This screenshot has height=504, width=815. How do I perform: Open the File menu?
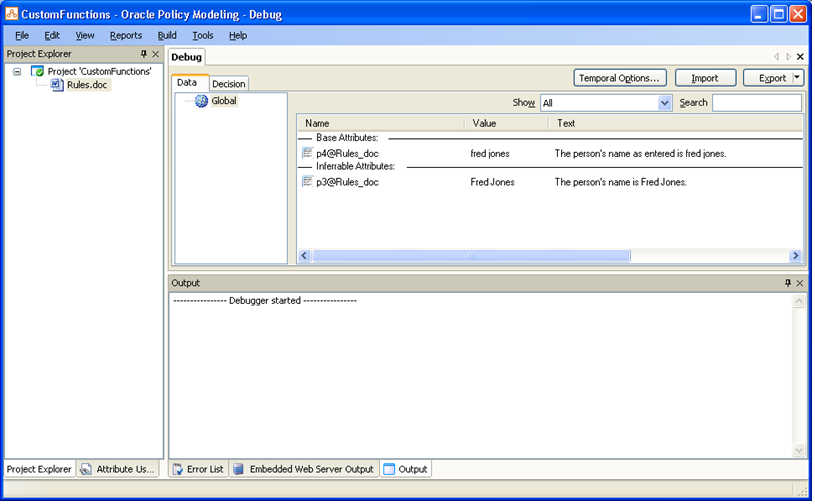pos(22,35)
